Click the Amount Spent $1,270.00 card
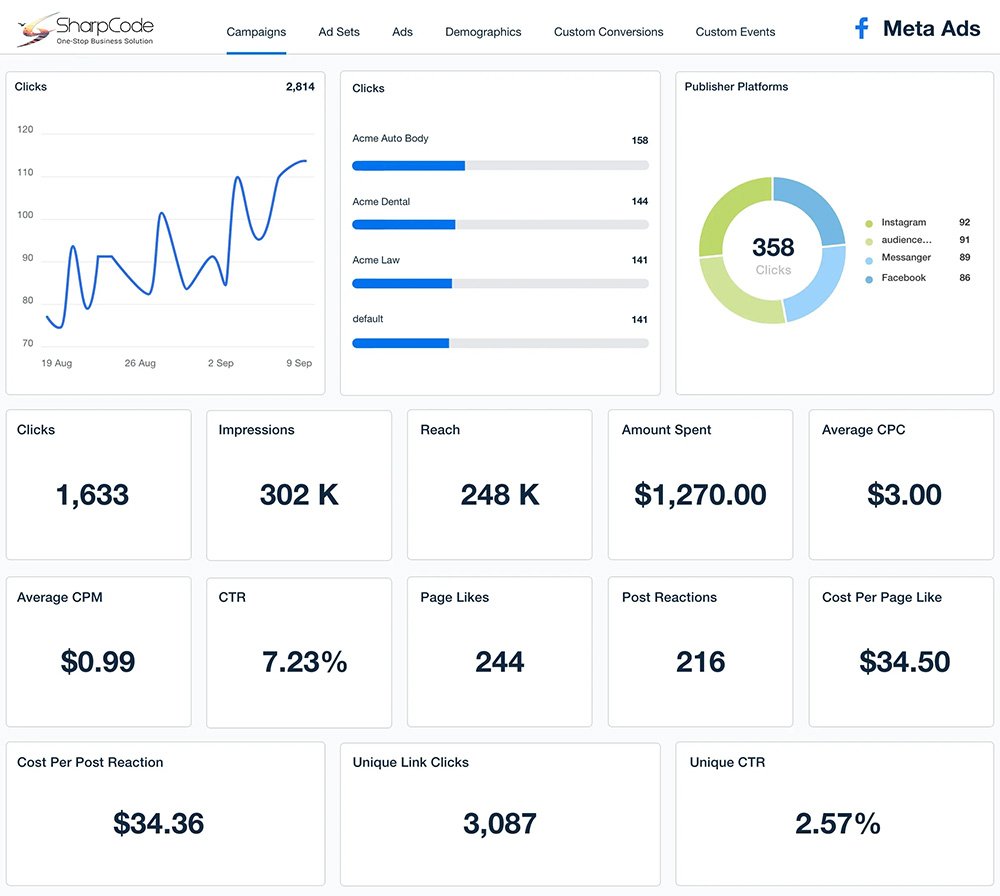1000x896 pixels. (700, 484)
